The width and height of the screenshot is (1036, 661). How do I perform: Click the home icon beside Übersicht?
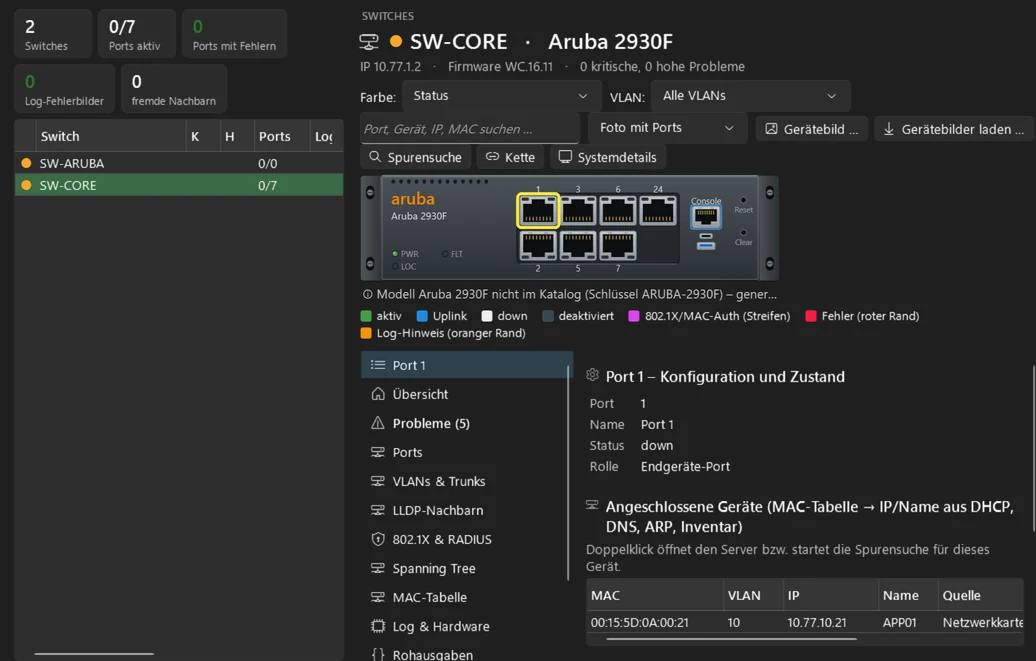point(378,394)
